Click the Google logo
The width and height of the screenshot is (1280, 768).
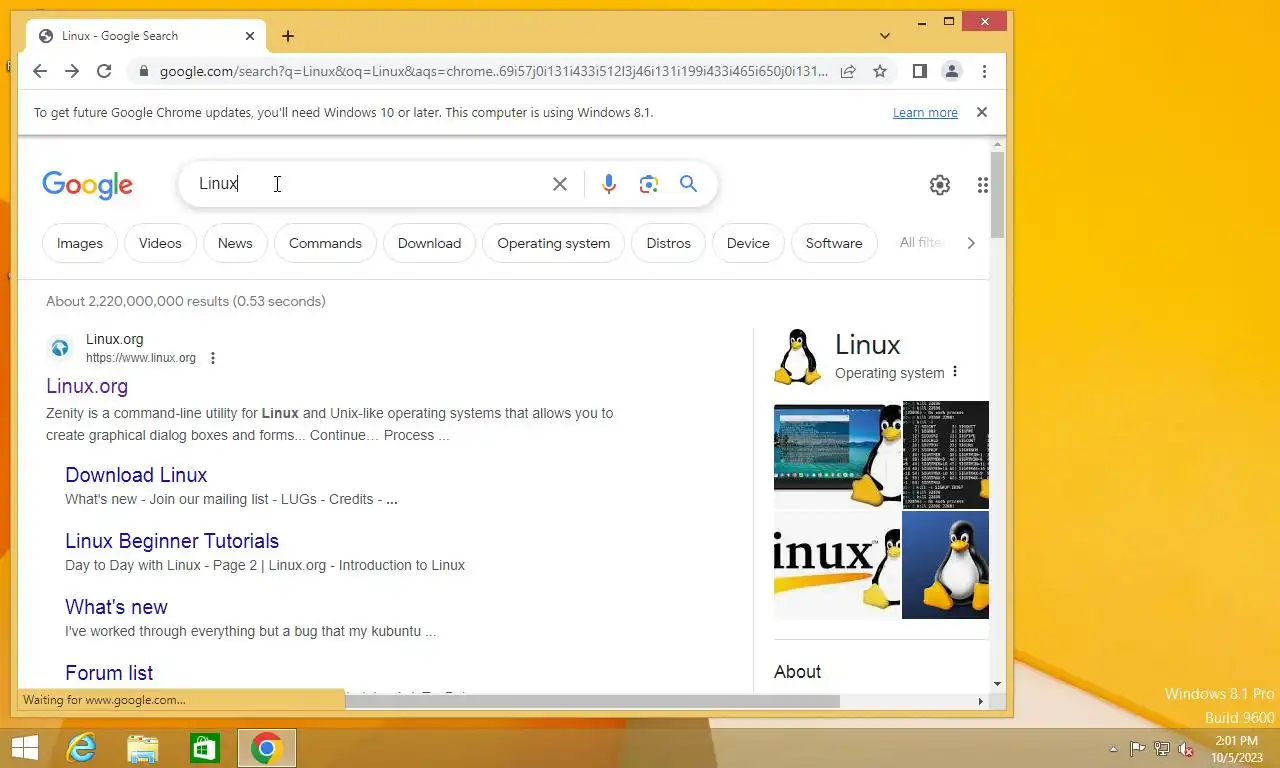(87, 185)
